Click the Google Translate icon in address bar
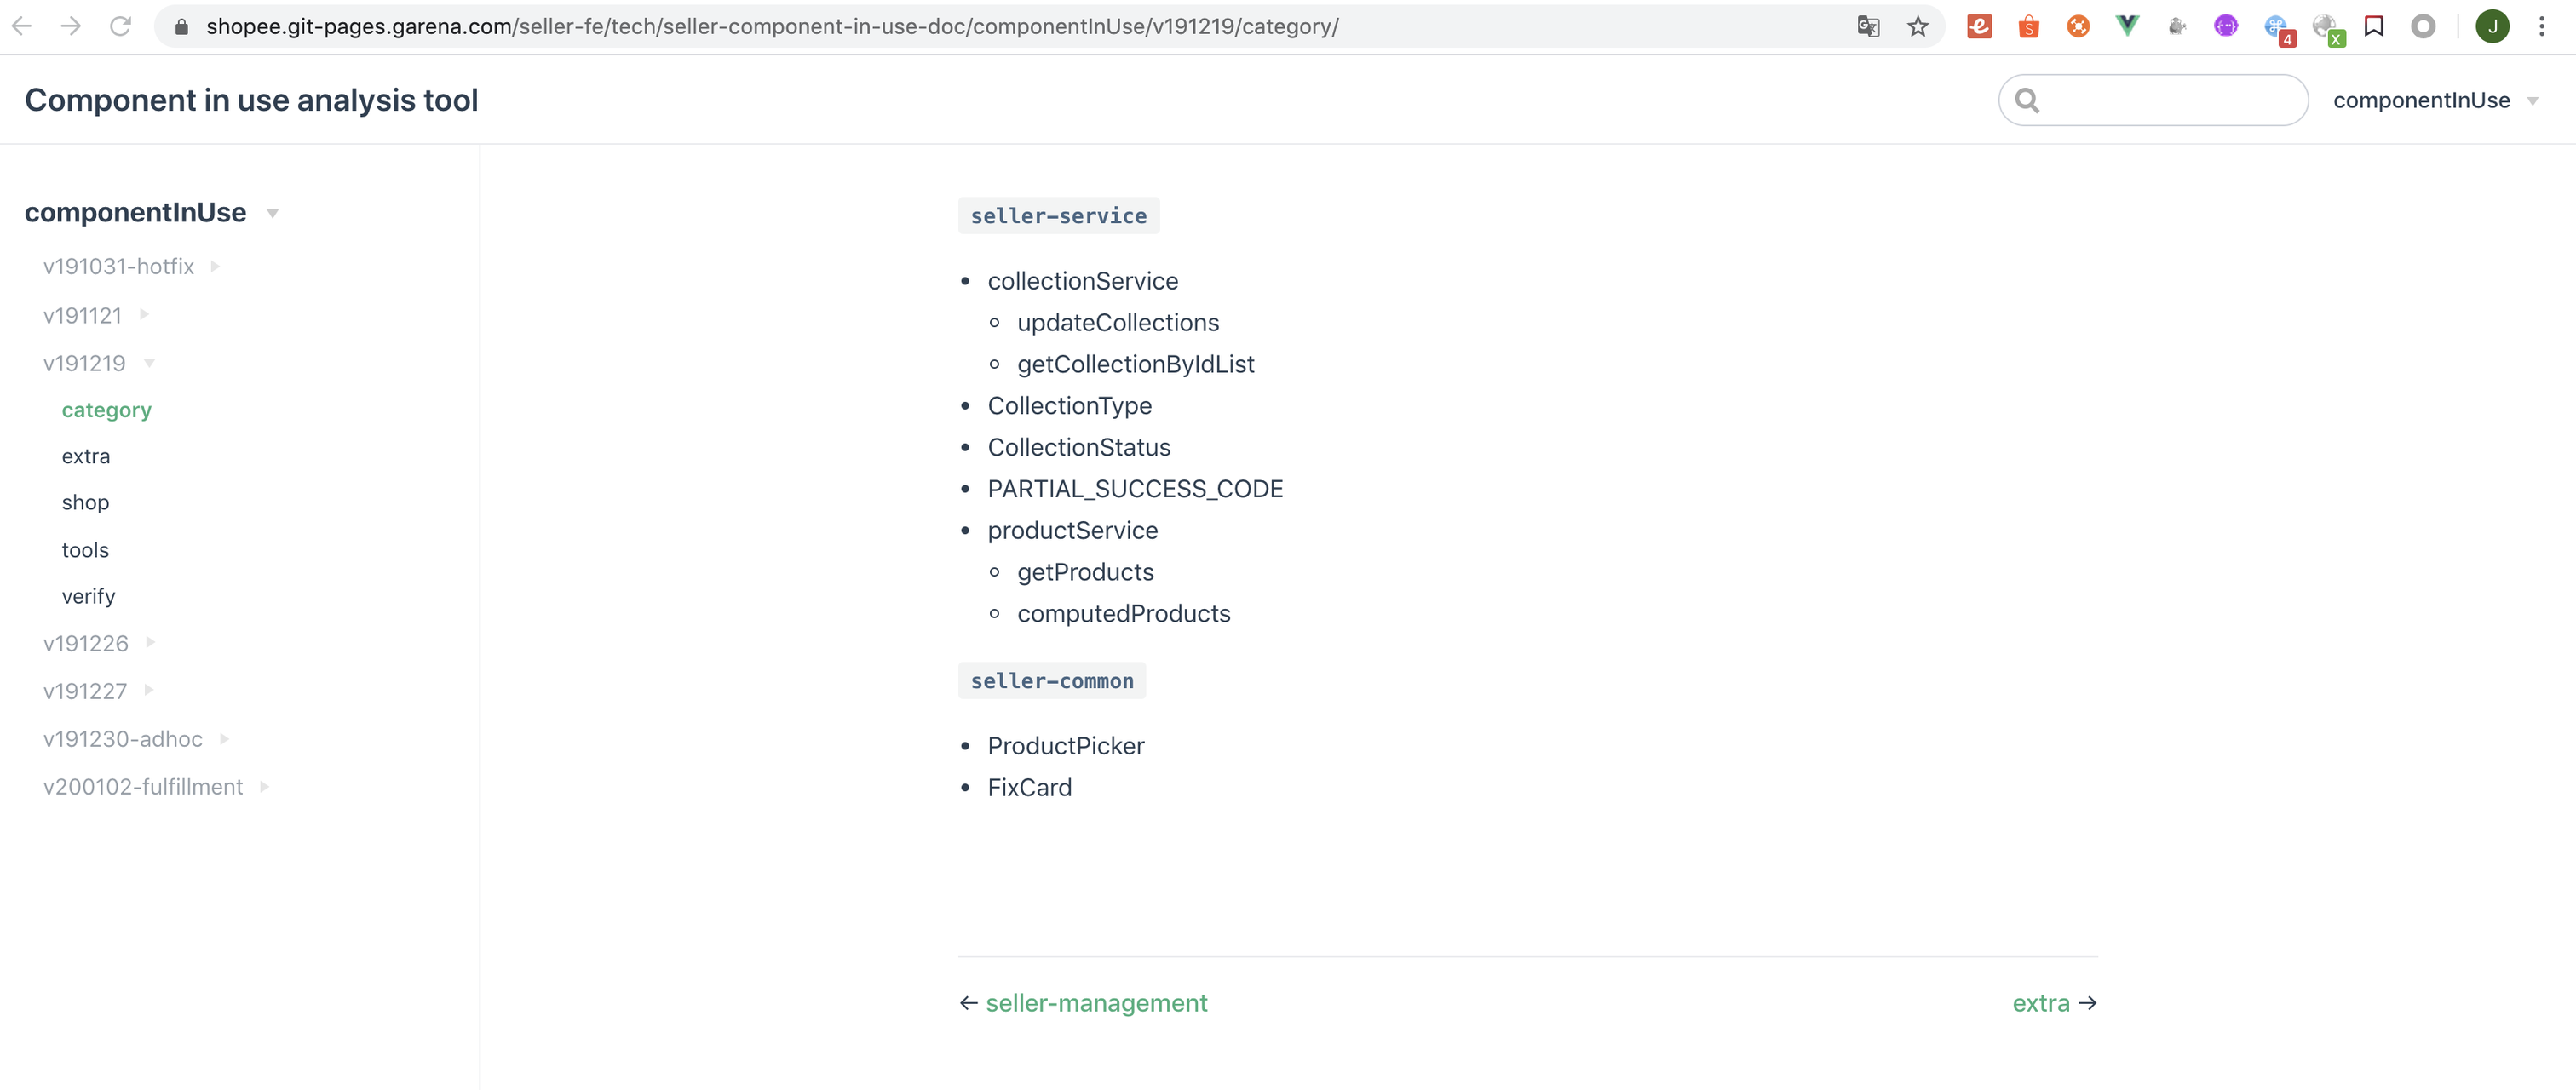The width and height of the screenshot is (2576, 1090). [x=1867, y=26]
